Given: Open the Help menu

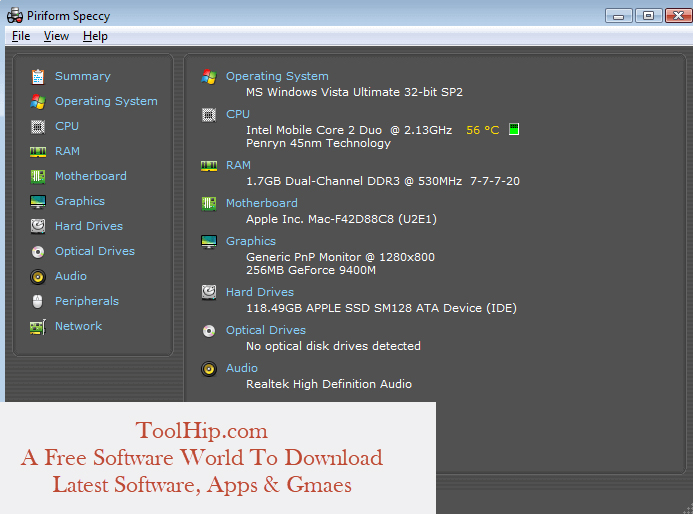Looking at the screenshot, I should [x=95, y=36].
